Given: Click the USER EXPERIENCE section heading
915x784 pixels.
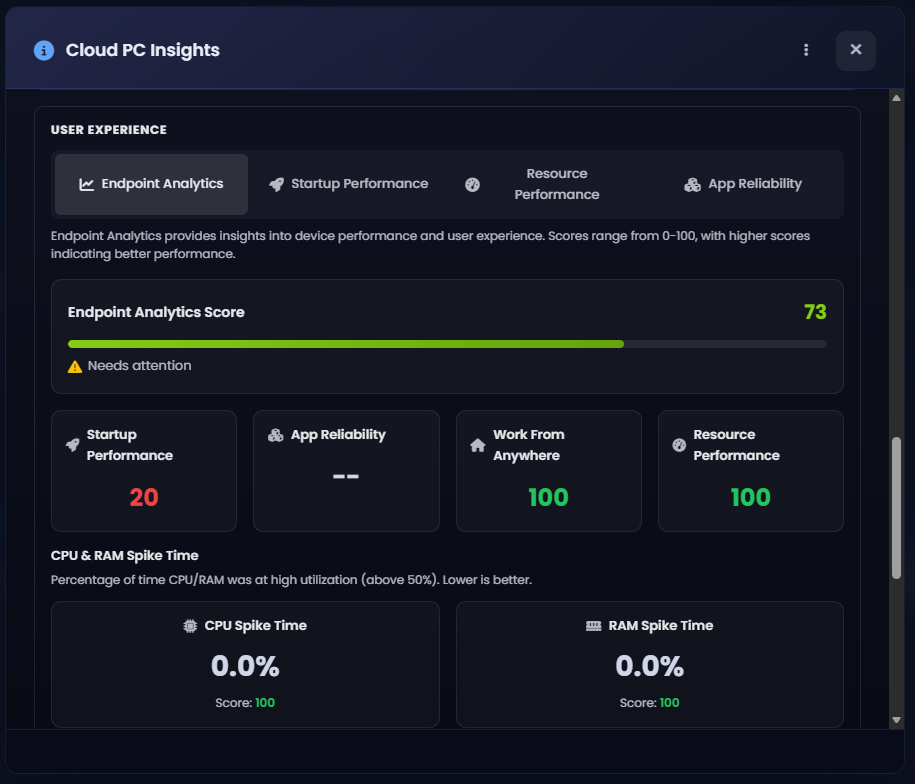Looking at the screenshot, I should 109,130.
